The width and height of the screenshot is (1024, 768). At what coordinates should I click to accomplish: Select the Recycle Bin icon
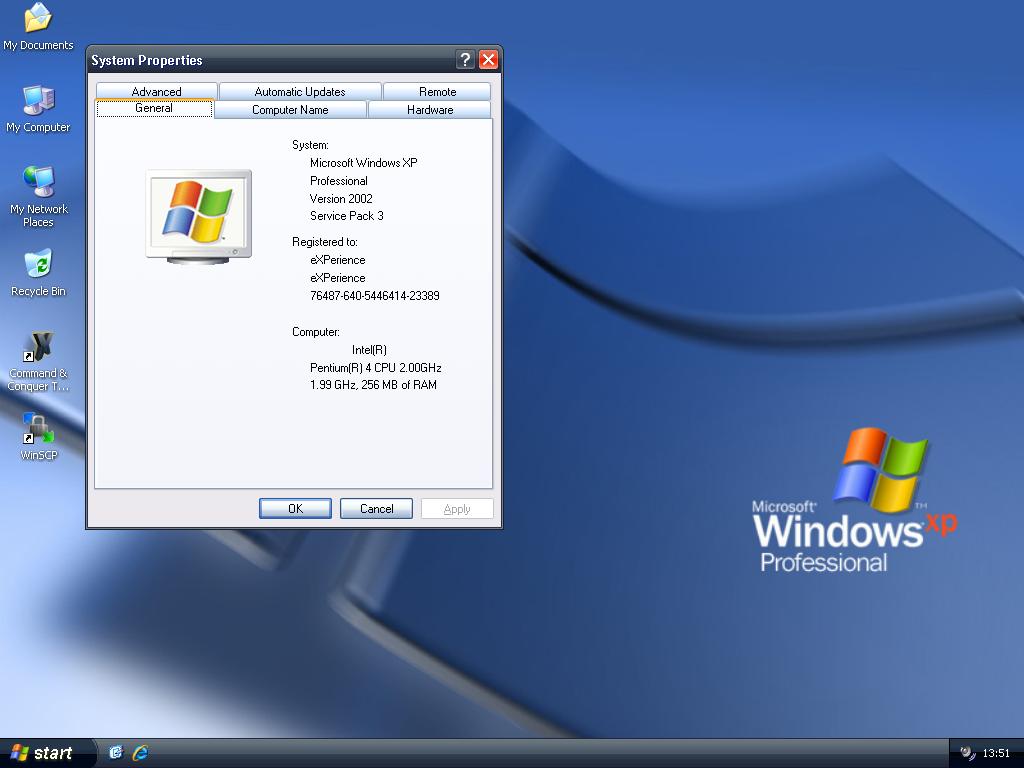pos(38,265)
